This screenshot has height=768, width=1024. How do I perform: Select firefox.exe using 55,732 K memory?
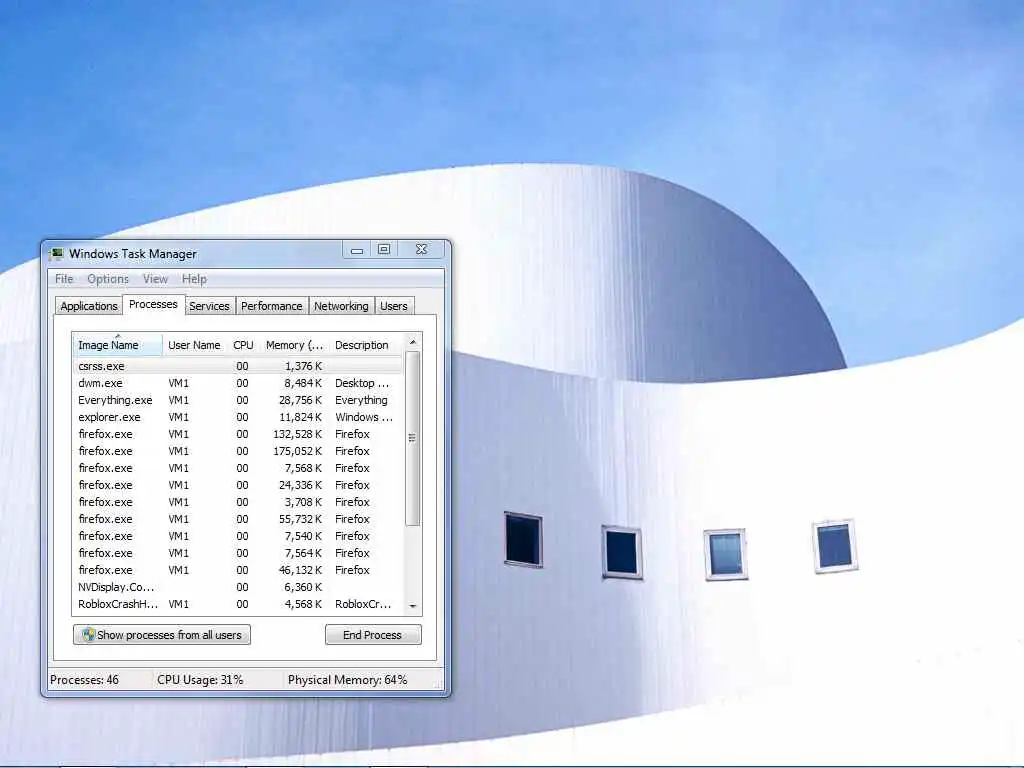[x=238, y=519]
